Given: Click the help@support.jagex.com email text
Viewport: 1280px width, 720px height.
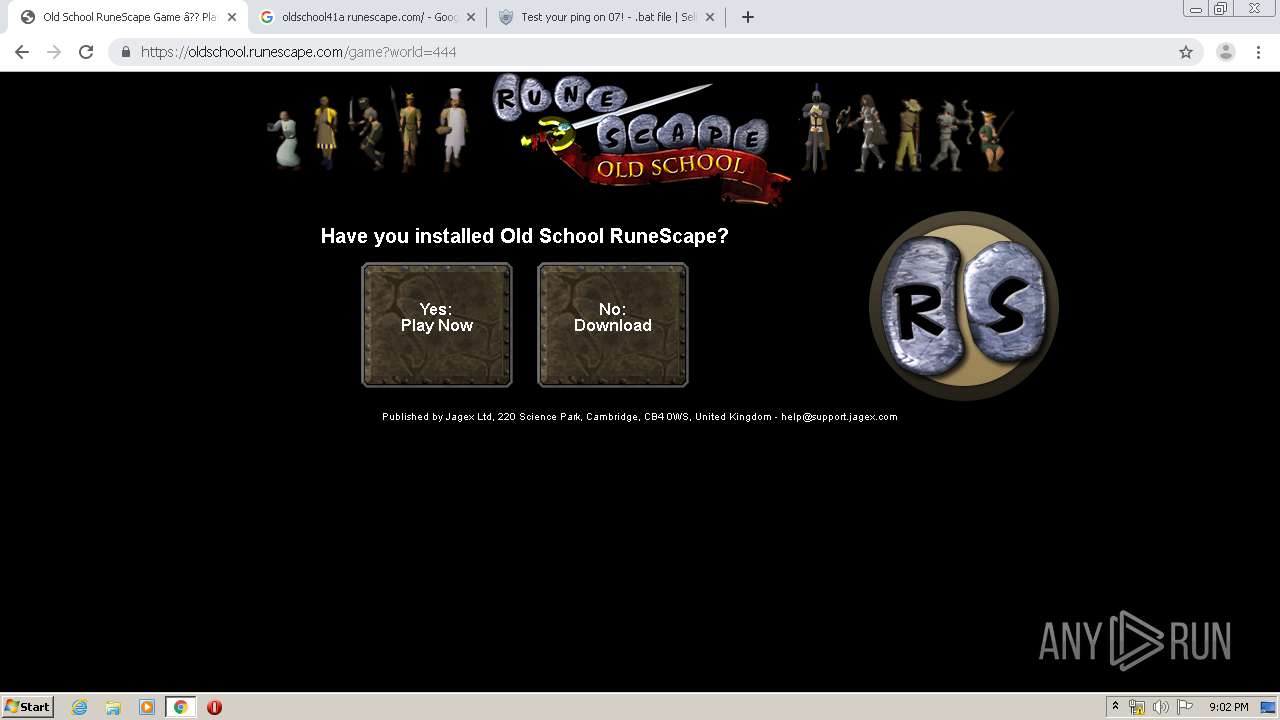Looking at the screenshot, I should (x=839, y=417).
